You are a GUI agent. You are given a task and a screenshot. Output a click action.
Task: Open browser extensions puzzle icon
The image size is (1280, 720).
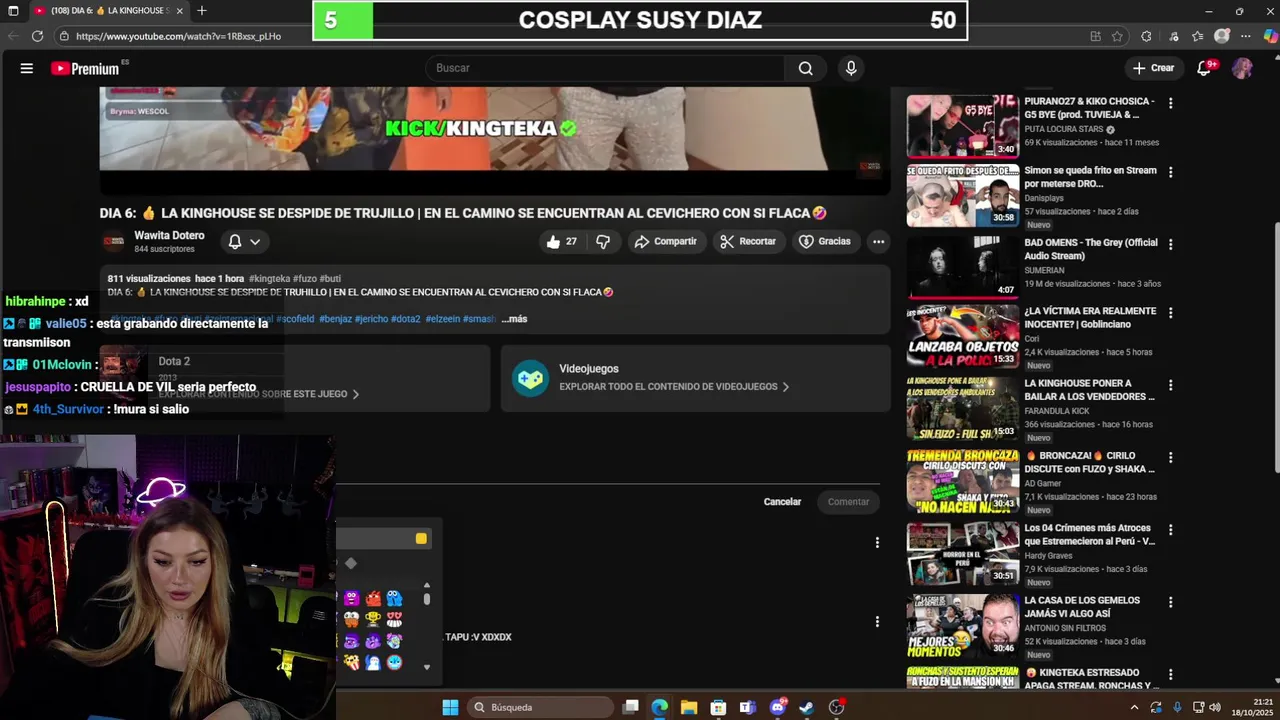tap(1145, 36)
